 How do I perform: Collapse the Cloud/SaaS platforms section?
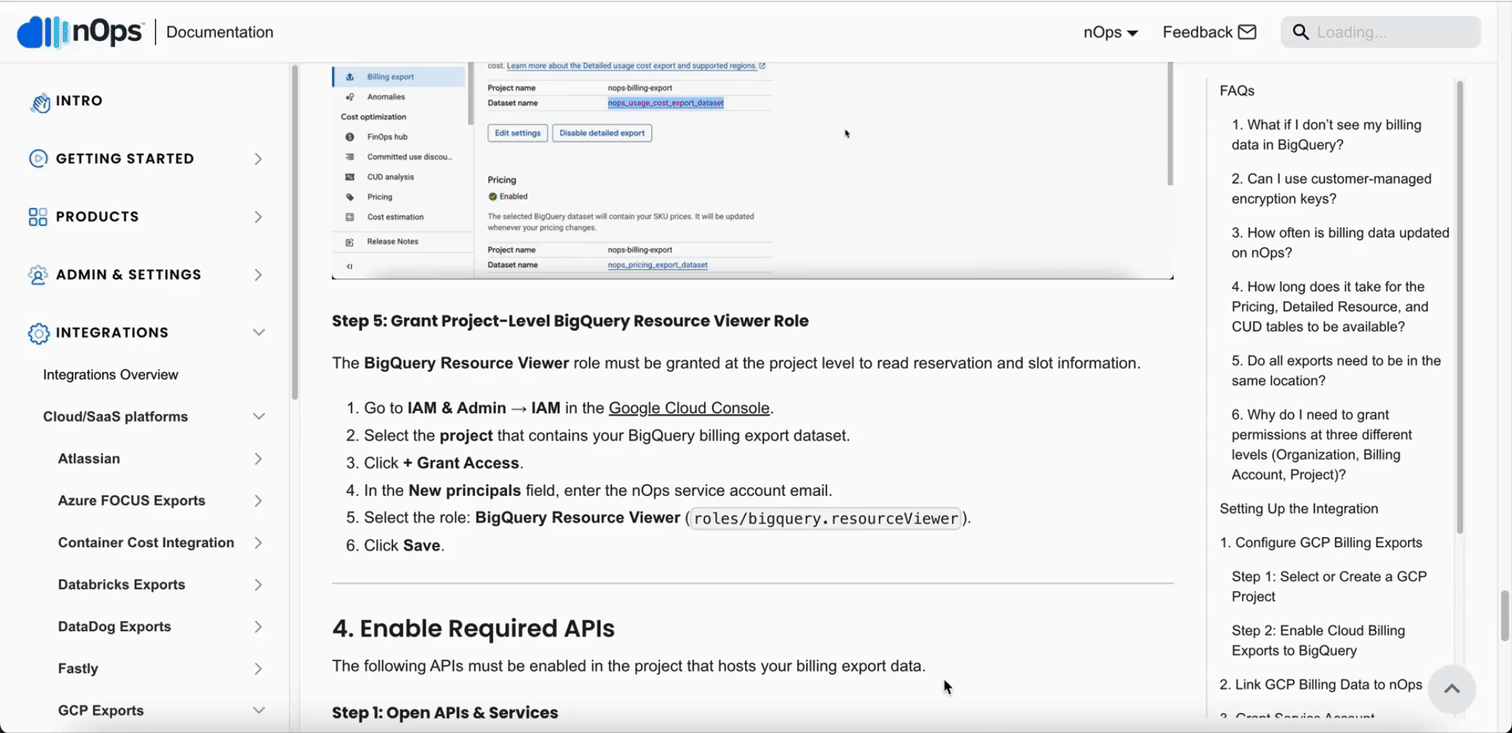[258, 416]
